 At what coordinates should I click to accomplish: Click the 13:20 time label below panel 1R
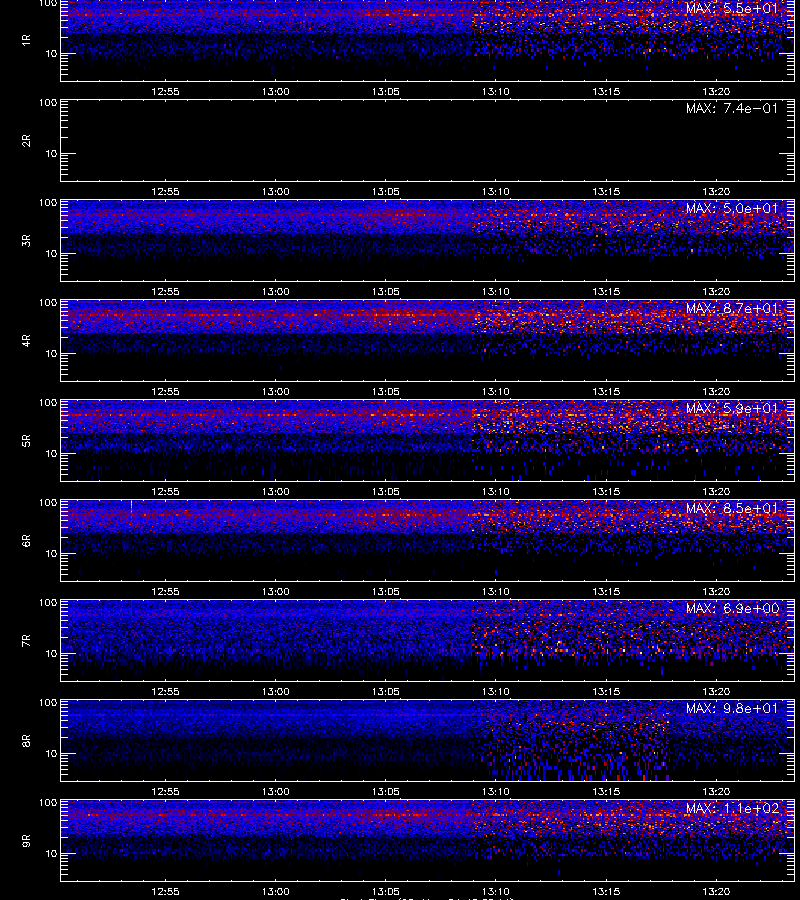(716, 91)
